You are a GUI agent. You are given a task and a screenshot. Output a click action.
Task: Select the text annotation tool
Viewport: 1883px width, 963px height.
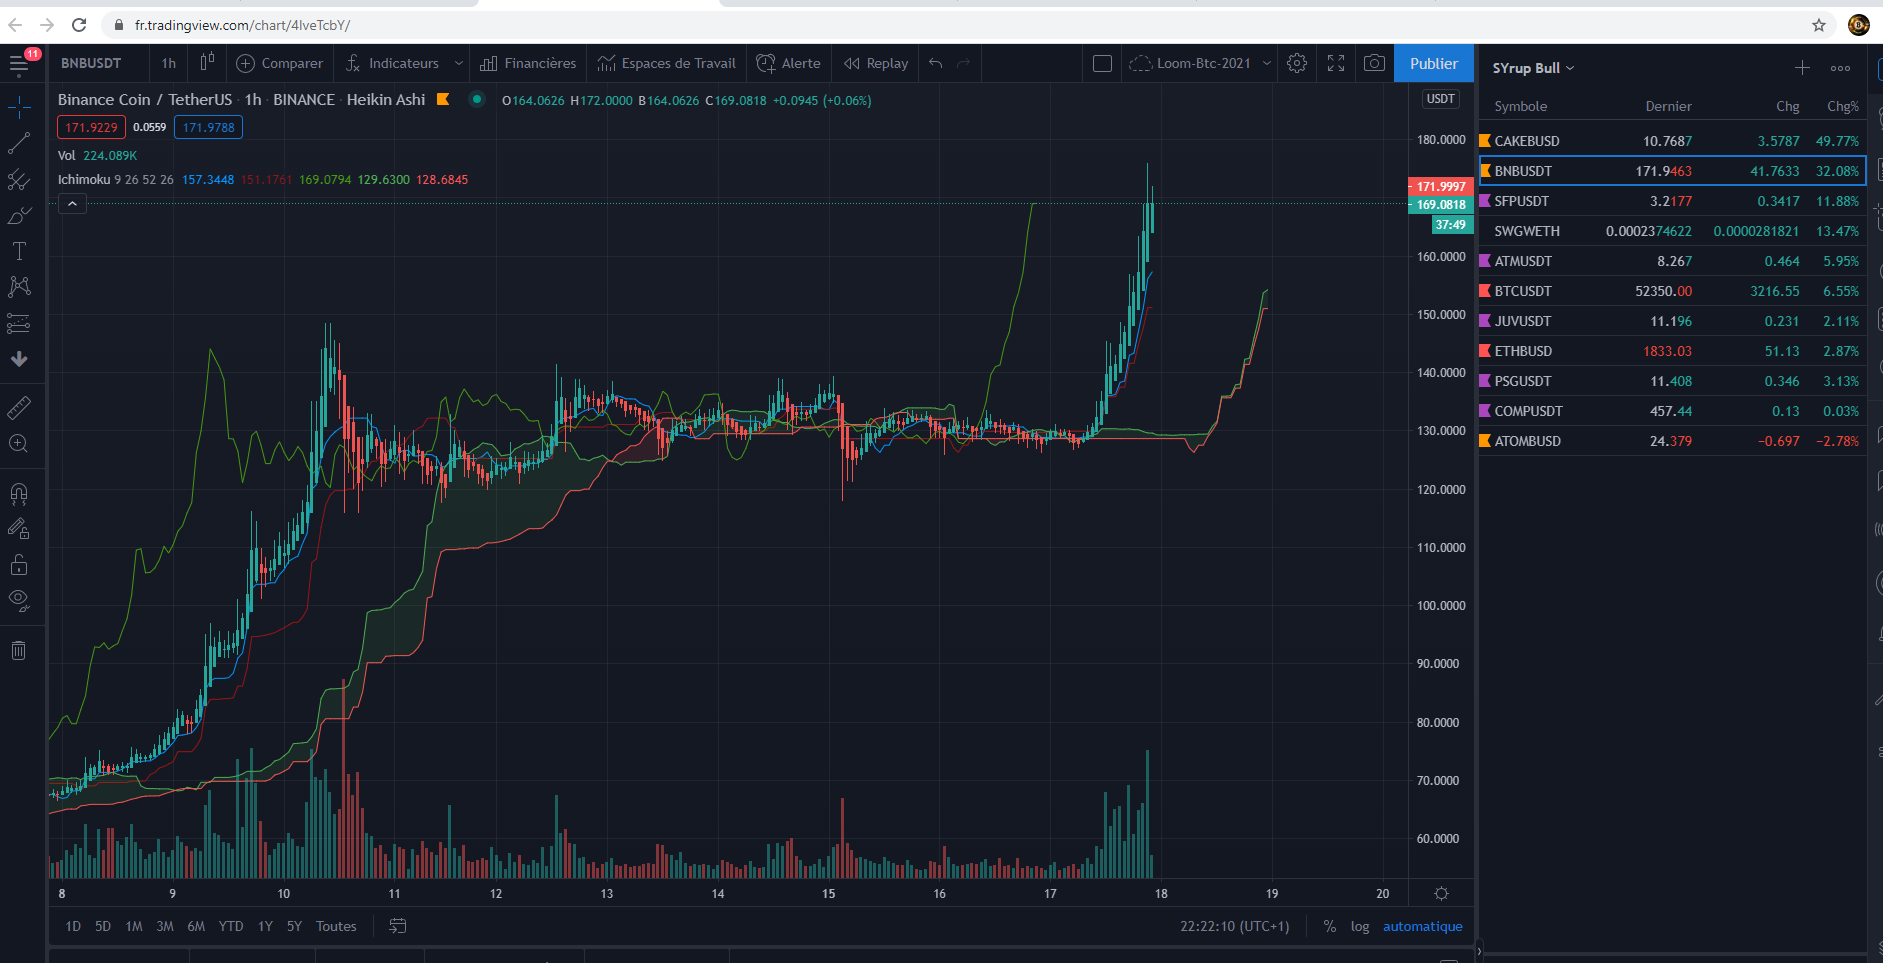(x=19, y=251)
